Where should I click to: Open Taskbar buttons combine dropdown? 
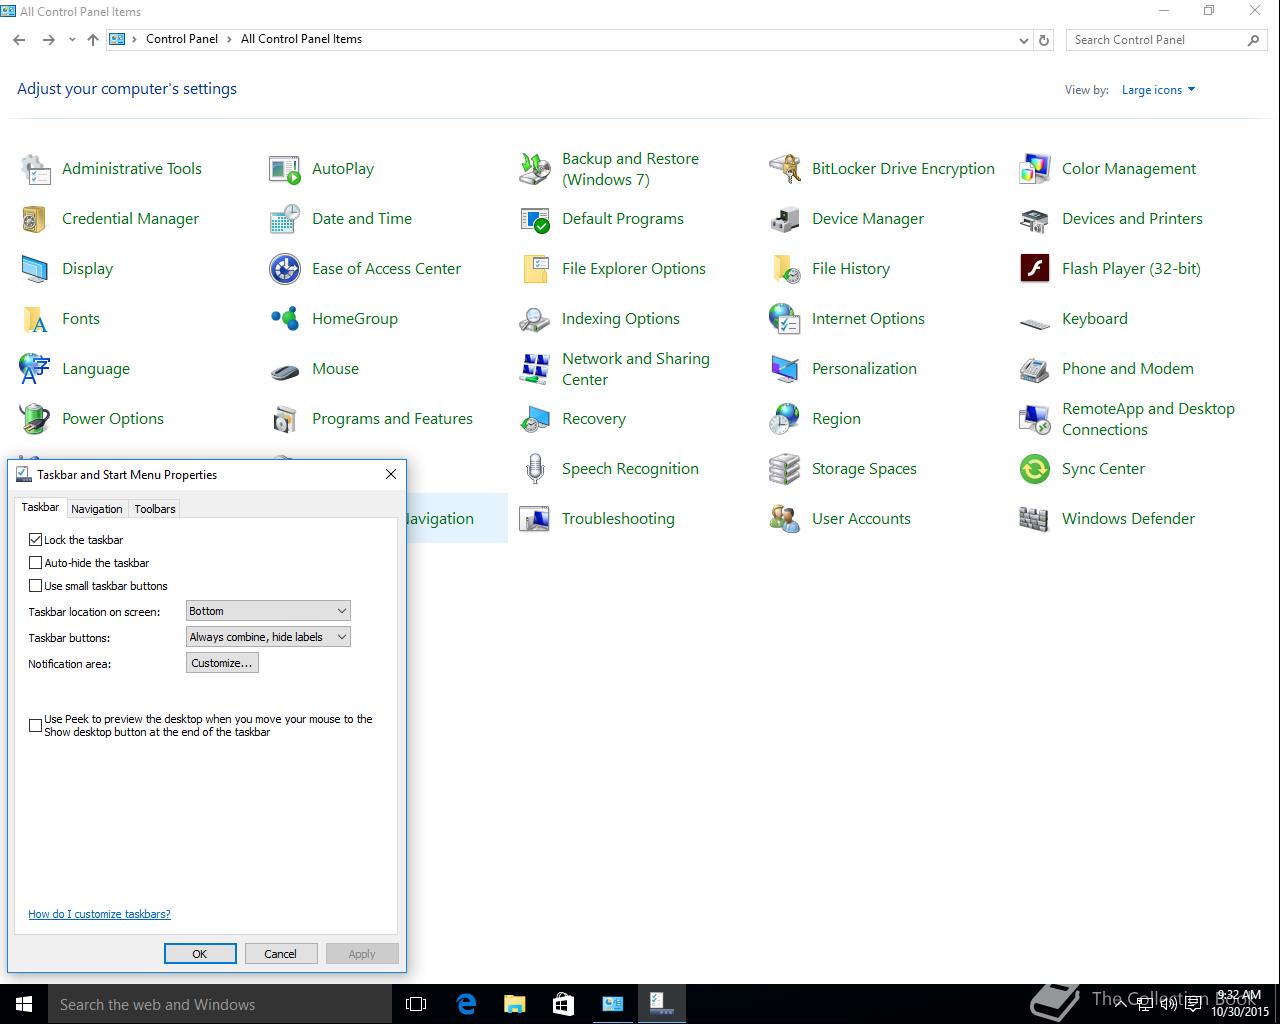268,637
